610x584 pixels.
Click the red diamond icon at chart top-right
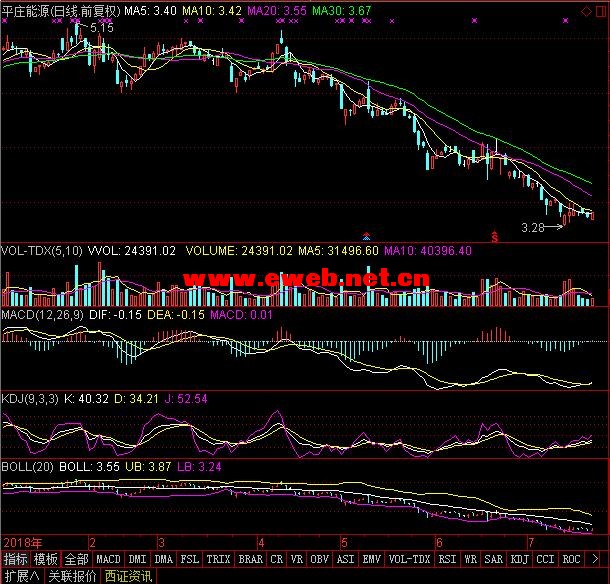[x=586, y=12]
